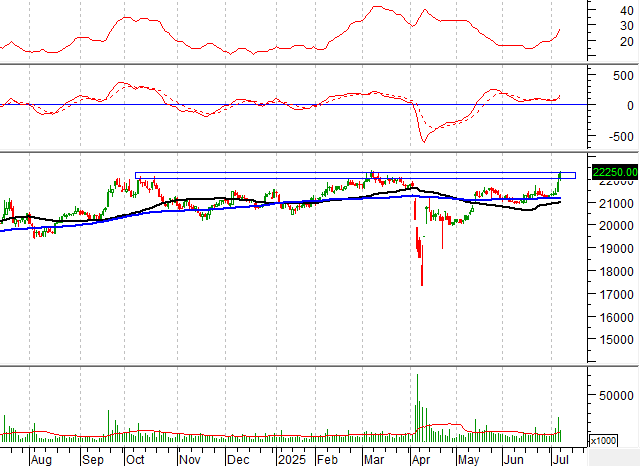Image resolution: width=640 pixels, height=466 pixels.
Task: Select the Oct label on the time axis
Action: click(x=135, y=459)
